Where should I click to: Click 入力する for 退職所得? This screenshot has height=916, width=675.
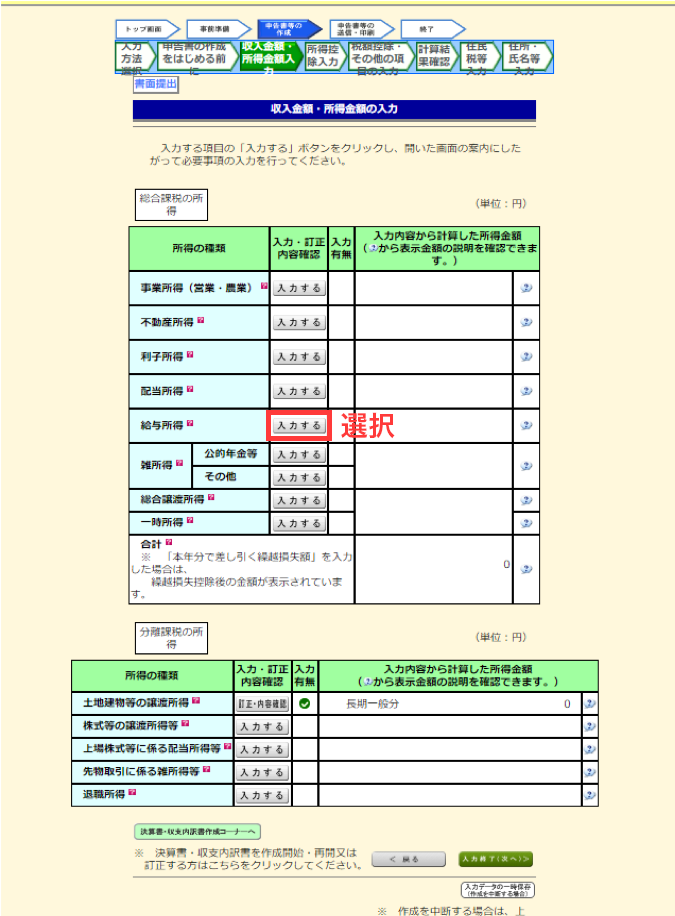tap(262, 795)
